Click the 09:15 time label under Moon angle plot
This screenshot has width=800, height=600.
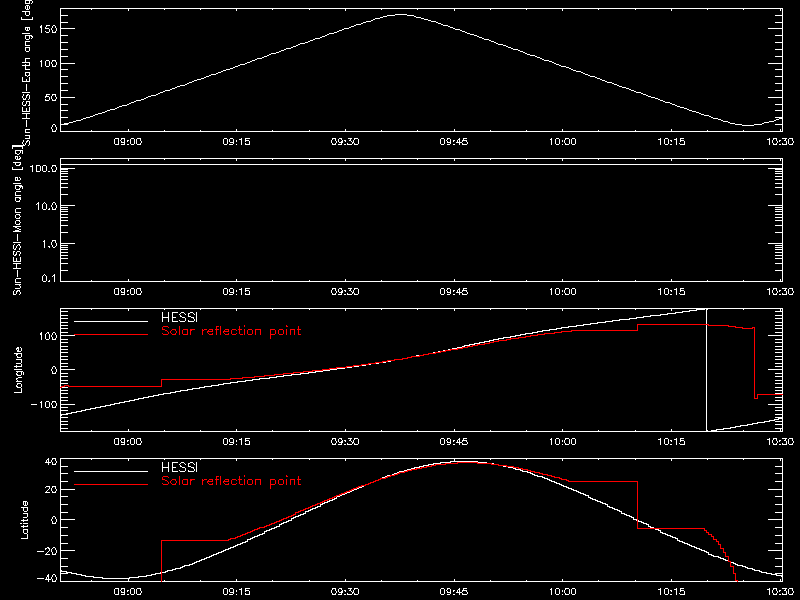click(x=236, y=292)
